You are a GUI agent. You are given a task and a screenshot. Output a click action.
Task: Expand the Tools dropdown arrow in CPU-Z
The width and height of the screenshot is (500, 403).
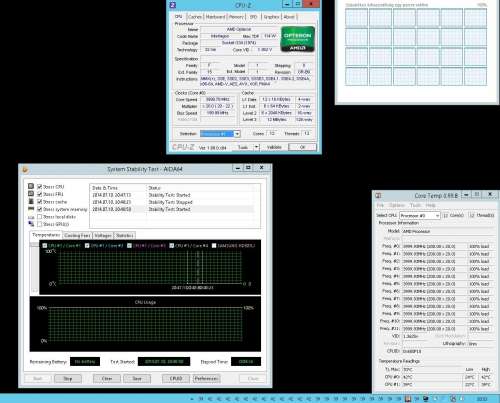tap(256, 147)
